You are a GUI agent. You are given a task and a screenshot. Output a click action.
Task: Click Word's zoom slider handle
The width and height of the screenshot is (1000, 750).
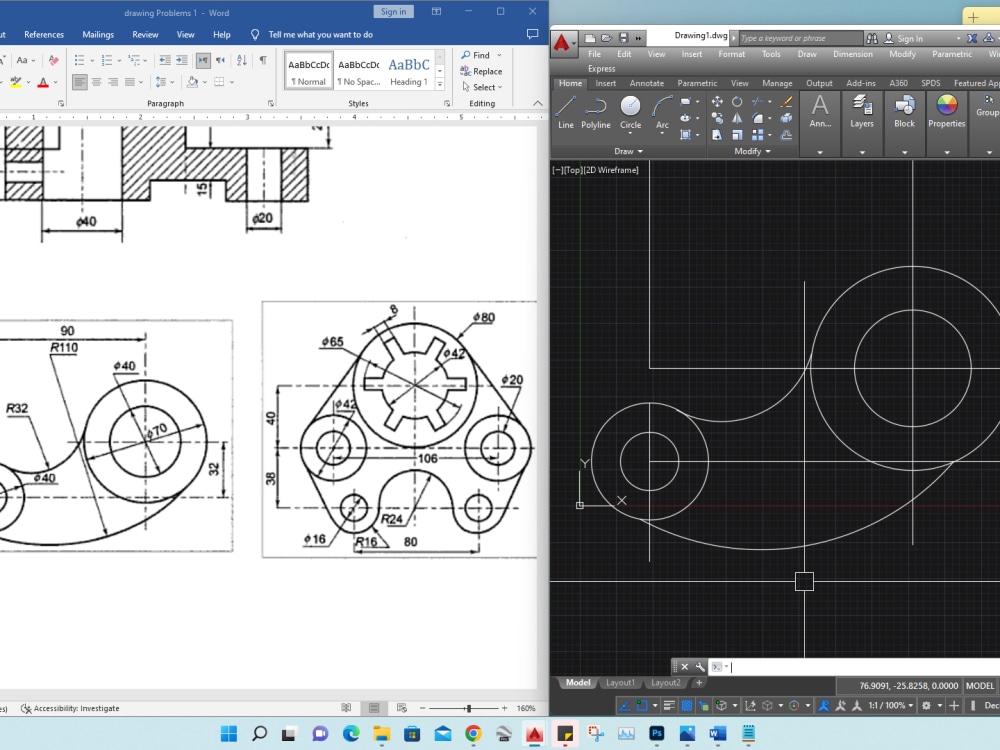469,708
